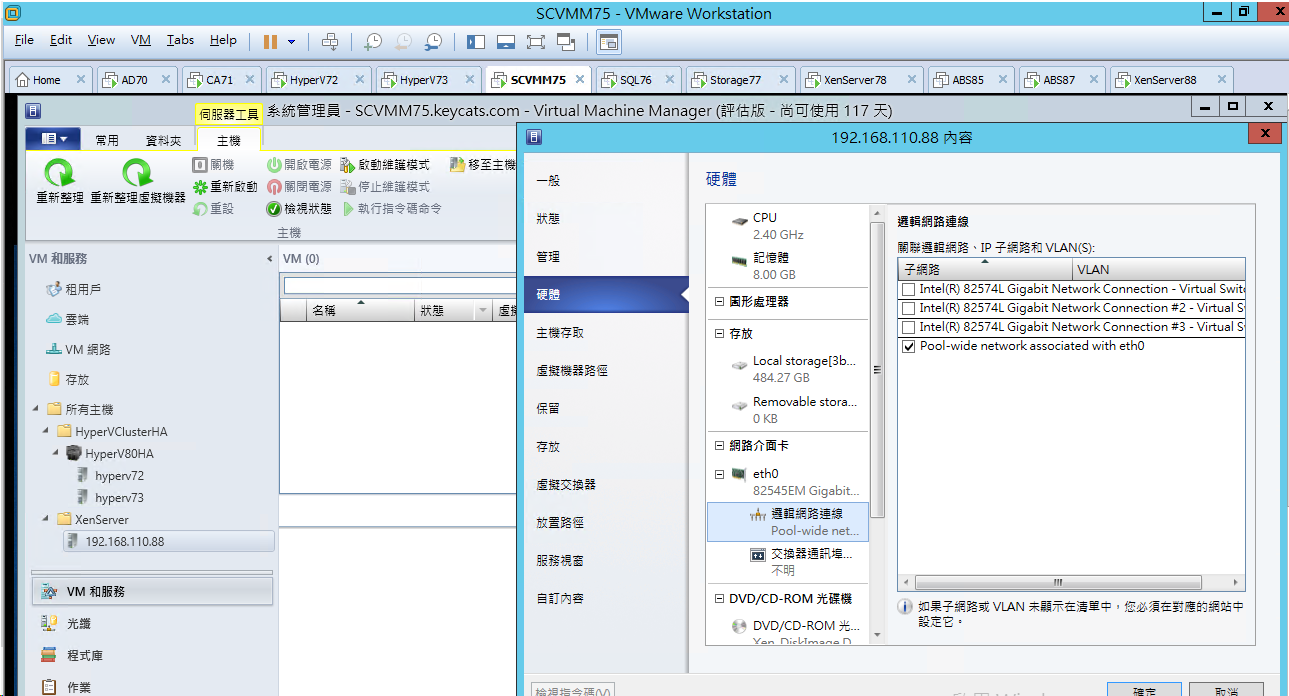The image size is (1289, 696).
Task: Select host hyperv72 in the tree
Action: [x=119, y=475]
